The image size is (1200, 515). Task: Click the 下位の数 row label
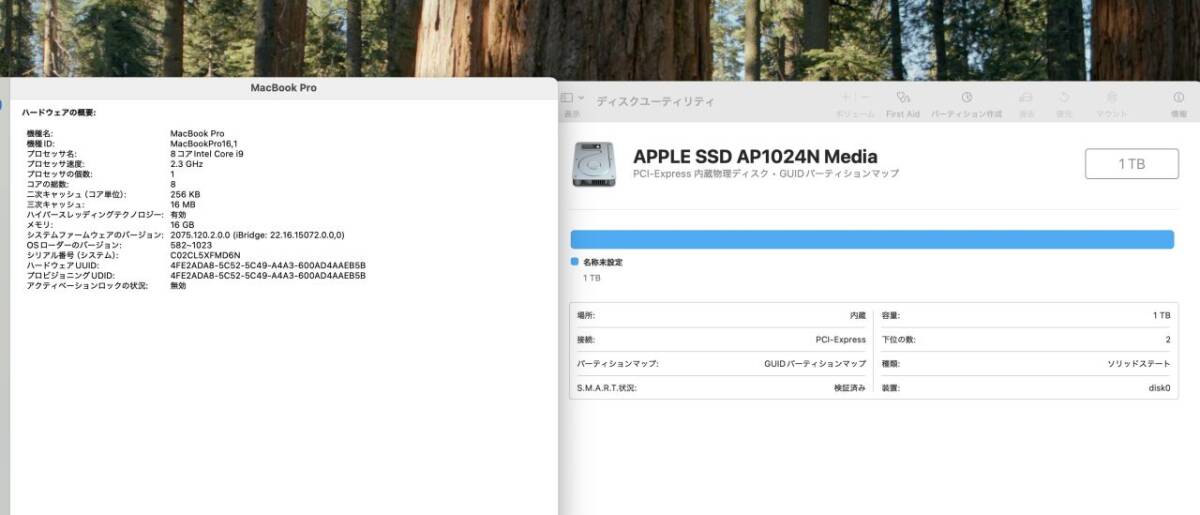coord(897,339)
